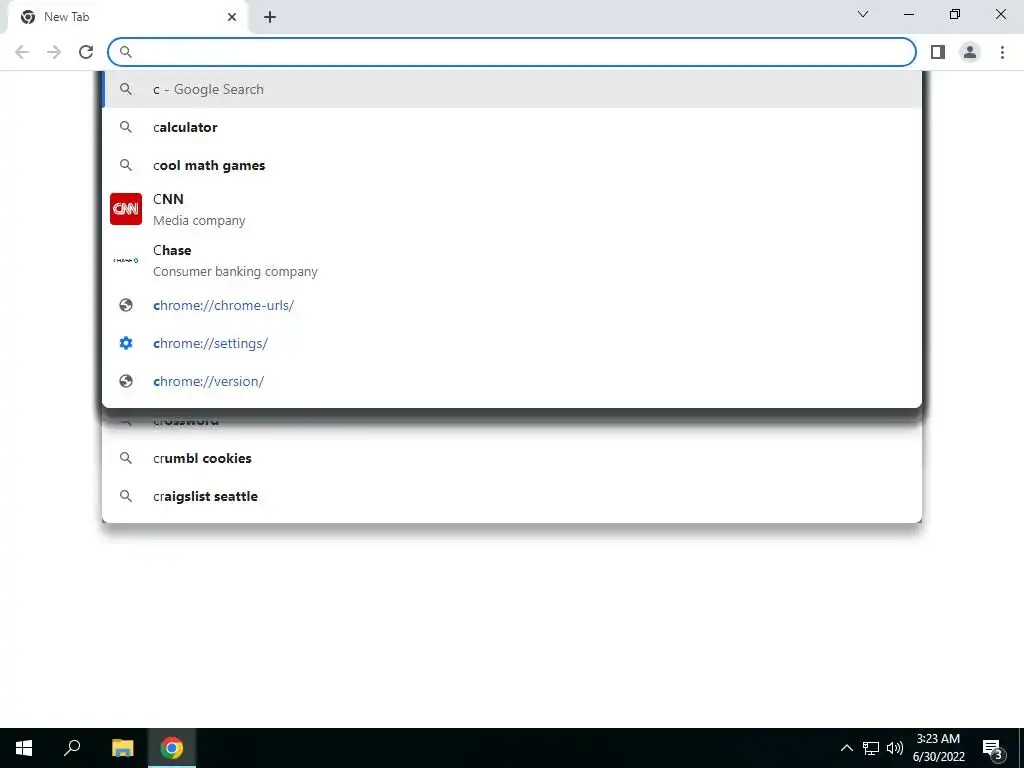Image resolution: width=1024 pixels, height=768 pixels.
Task: Click globe icon beside chrome://version/
Action: coord(126,381)
